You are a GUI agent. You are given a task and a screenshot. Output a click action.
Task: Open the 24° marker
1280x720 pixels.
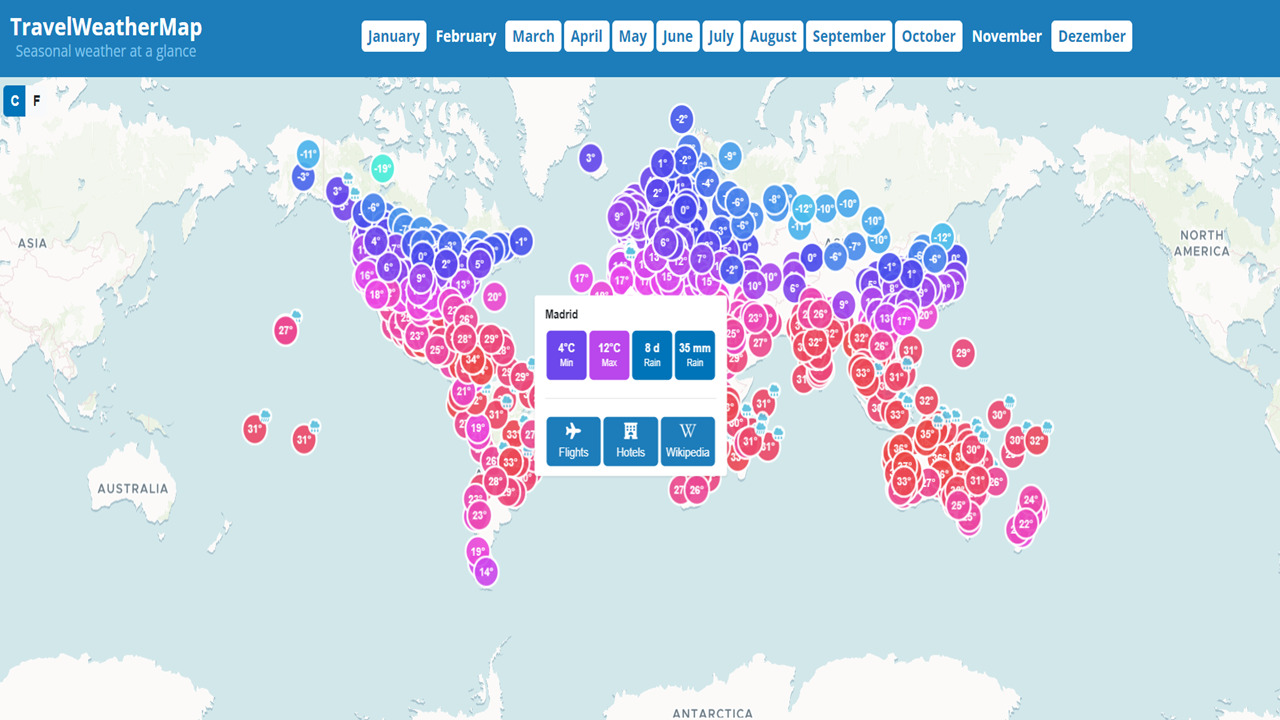tap(1031, 499)
